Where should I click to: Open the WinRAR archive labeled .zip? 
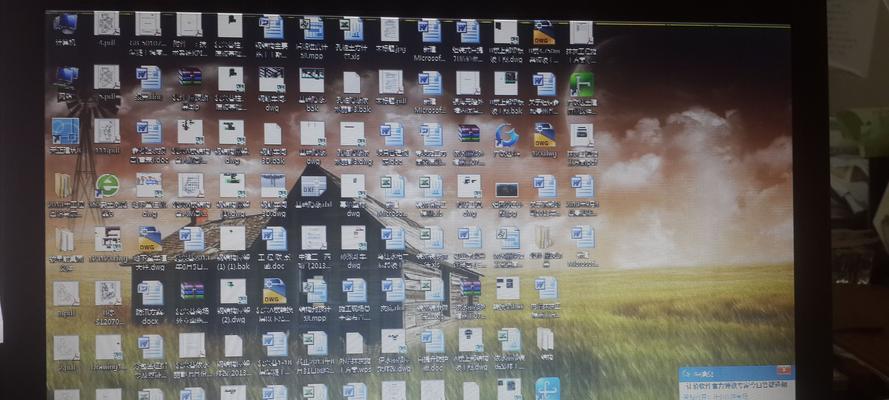[x=190, y=78]
